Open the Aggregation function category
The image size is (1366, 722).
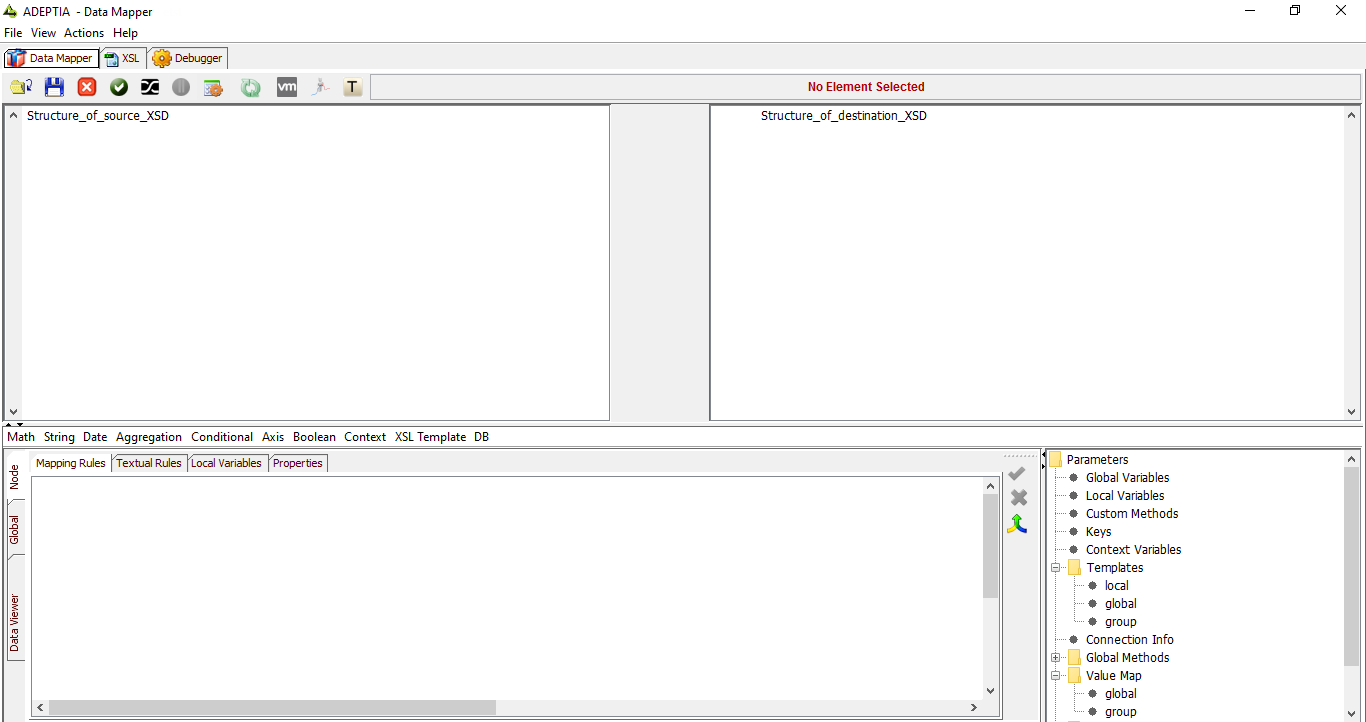click(149, 437)
